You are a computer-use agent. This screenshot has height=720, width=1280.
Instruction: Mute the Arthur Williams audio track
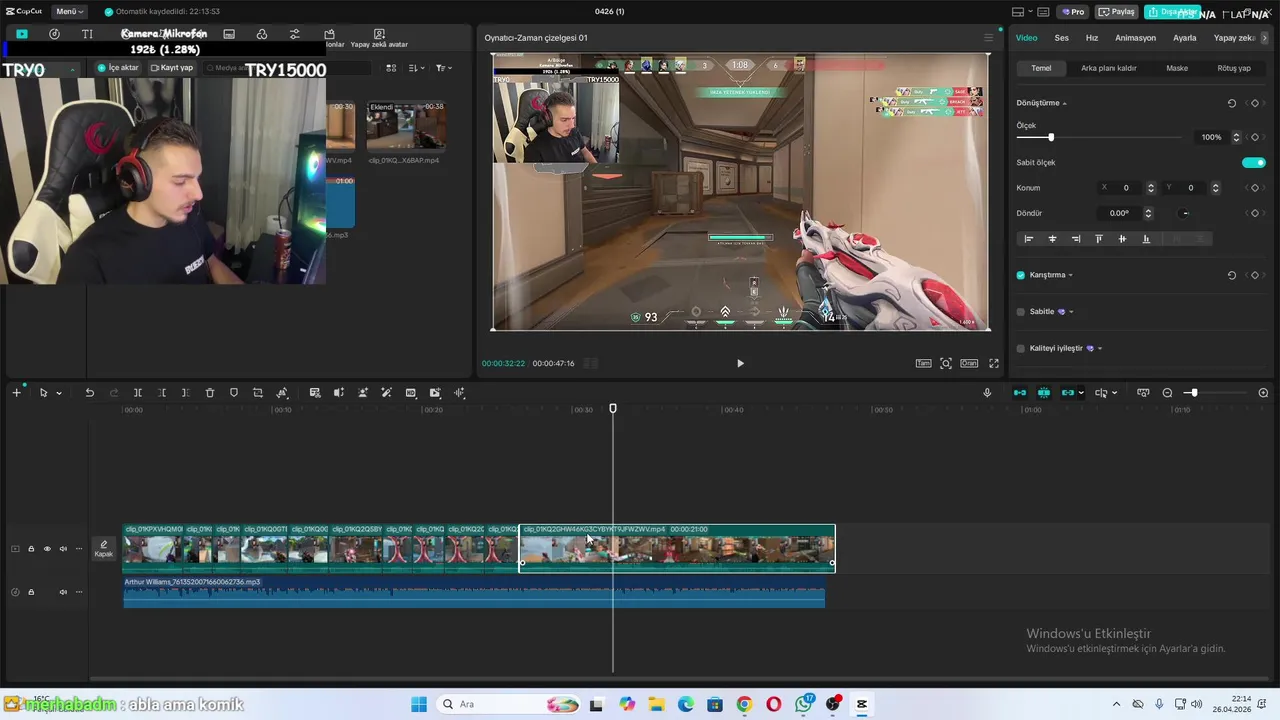(x=63, y=592)
